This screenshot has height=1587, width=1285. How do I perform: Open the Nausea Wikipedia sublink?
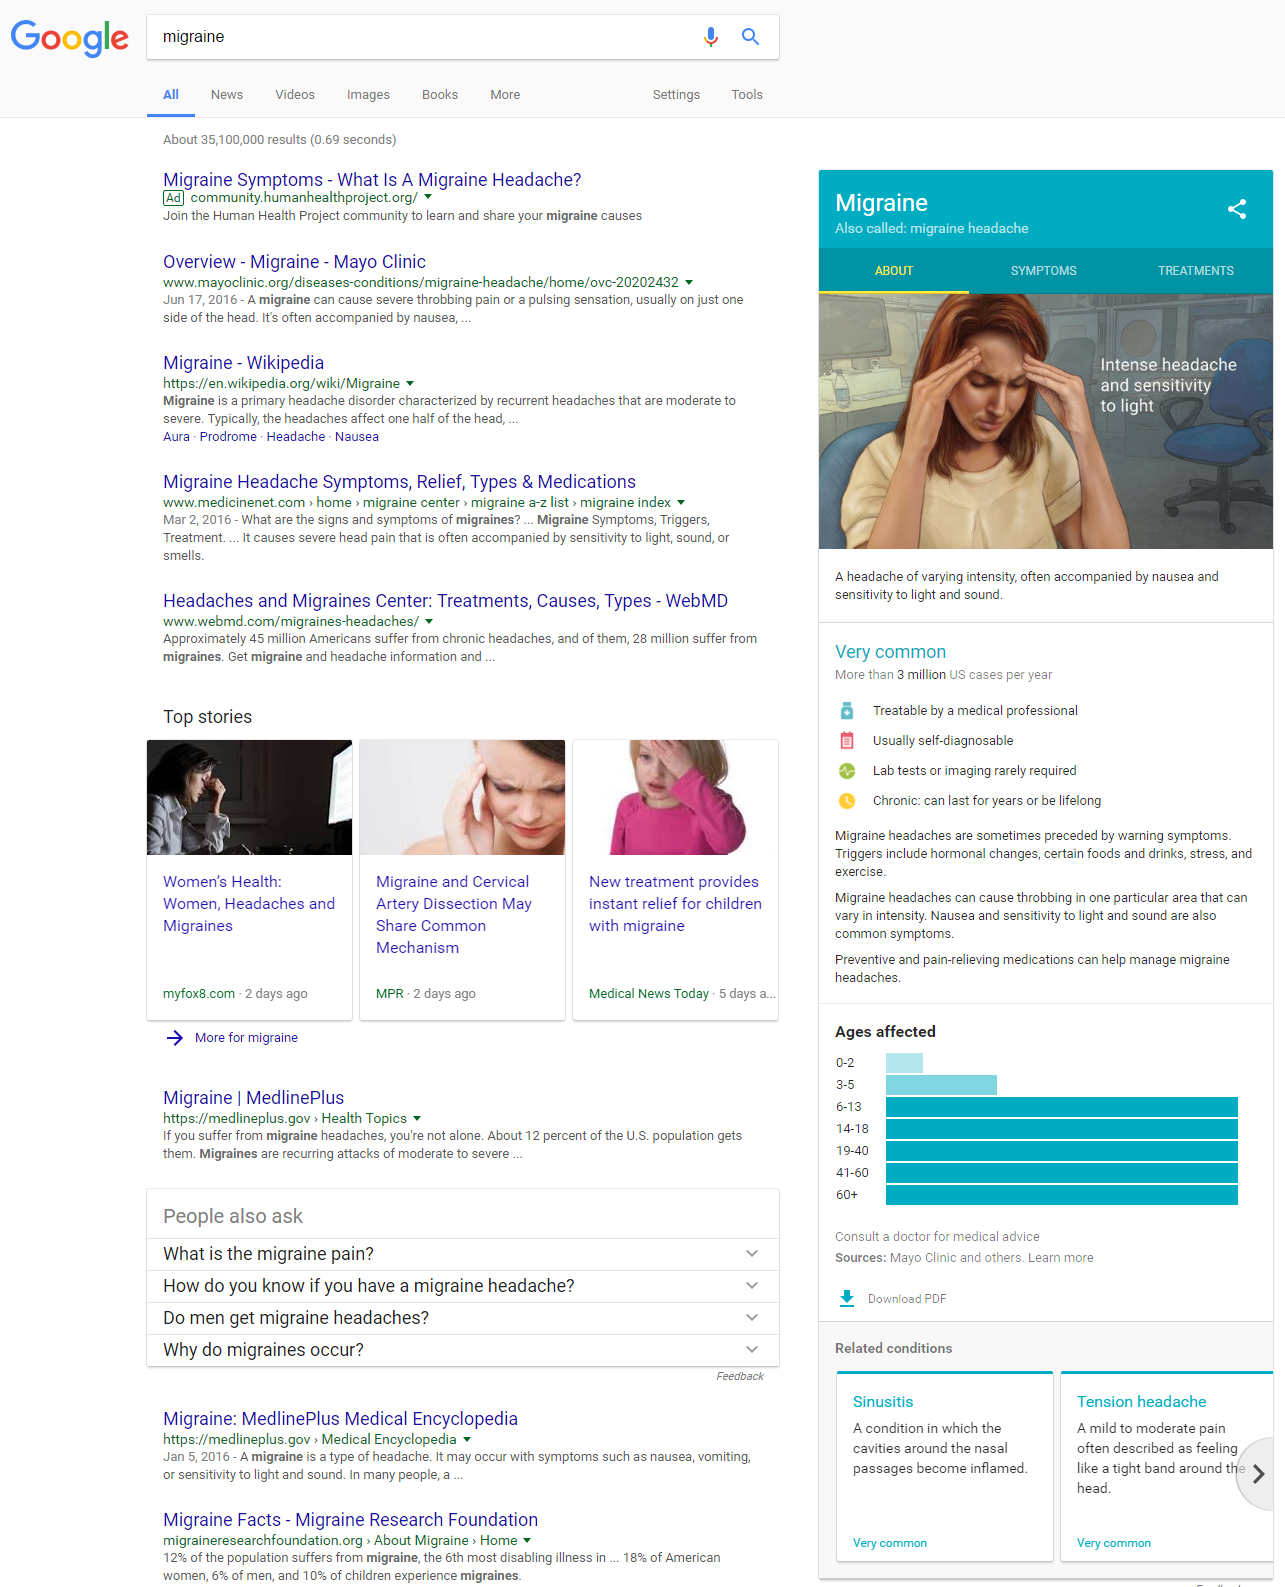pyautogui.click(x=357, y=437)
